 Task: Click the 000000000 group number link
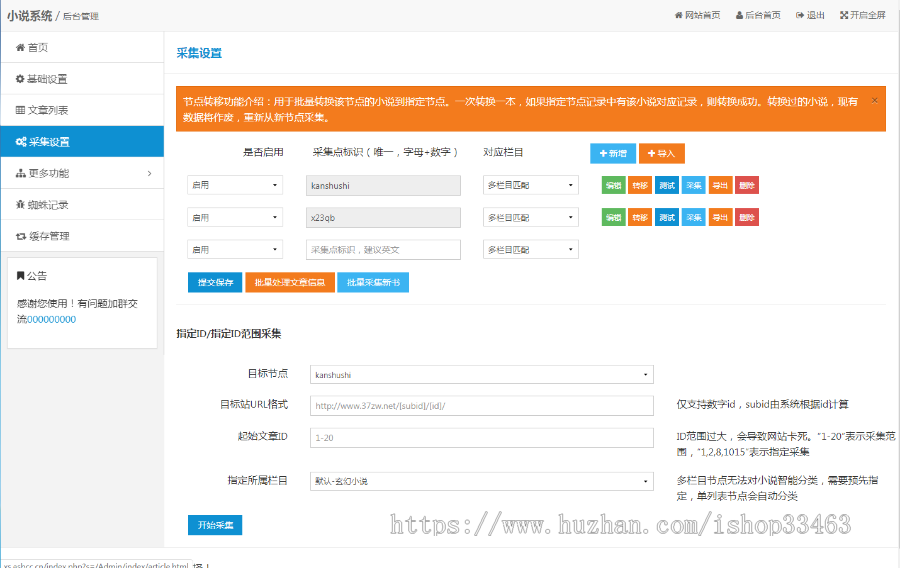pyautogui.click(x=51, y=320)
